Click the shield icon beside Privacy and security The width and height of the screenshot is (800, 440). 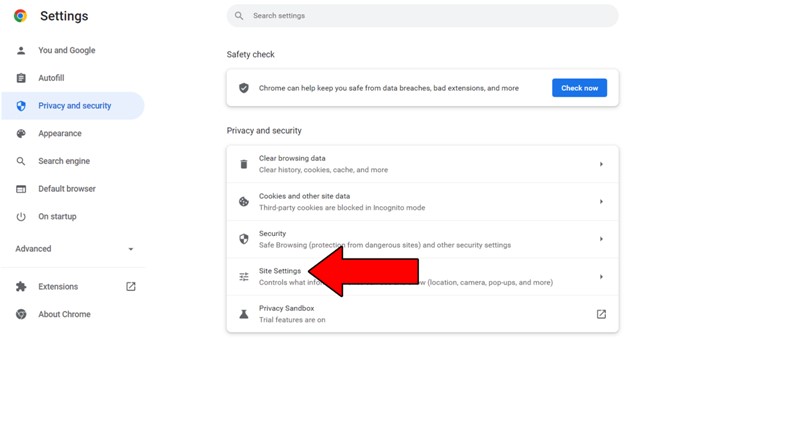(x=21, y=106)
